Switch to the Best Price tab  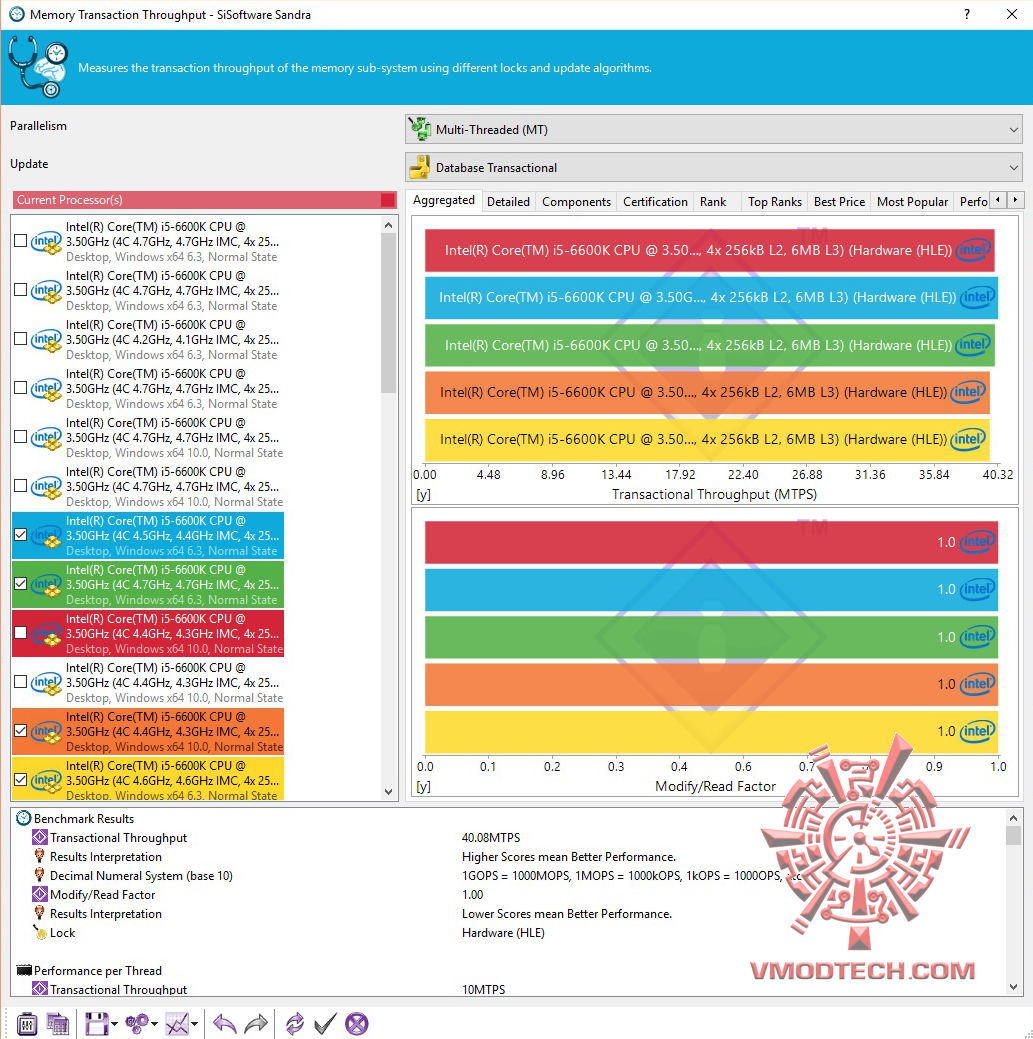(840, 201)
